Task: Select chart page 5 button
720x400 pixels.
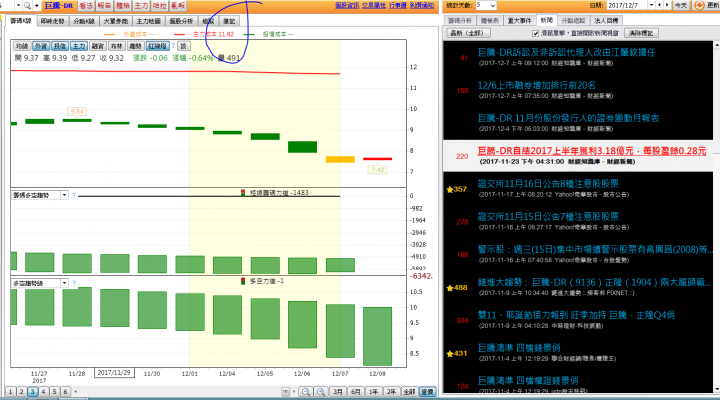Action: click(x=54, y=392)
